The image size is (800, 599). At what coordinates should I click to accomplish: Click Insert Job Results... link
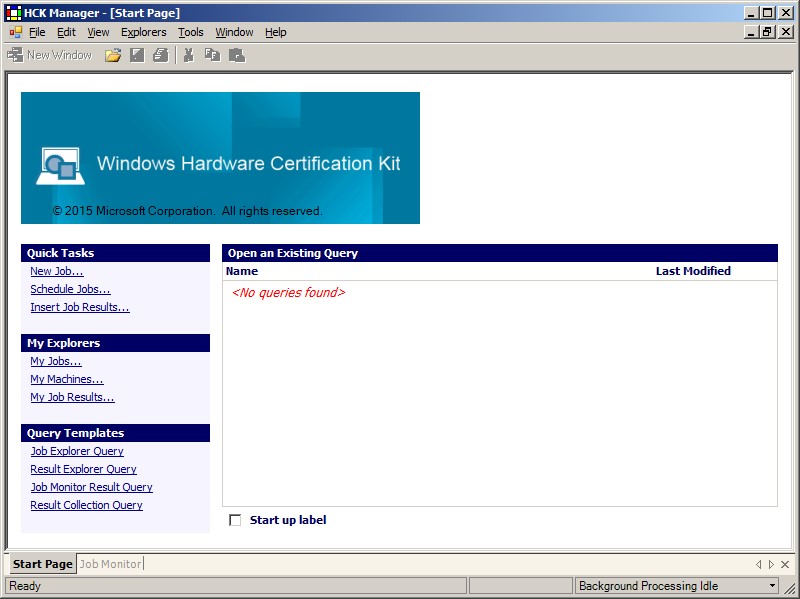[80, 307]
